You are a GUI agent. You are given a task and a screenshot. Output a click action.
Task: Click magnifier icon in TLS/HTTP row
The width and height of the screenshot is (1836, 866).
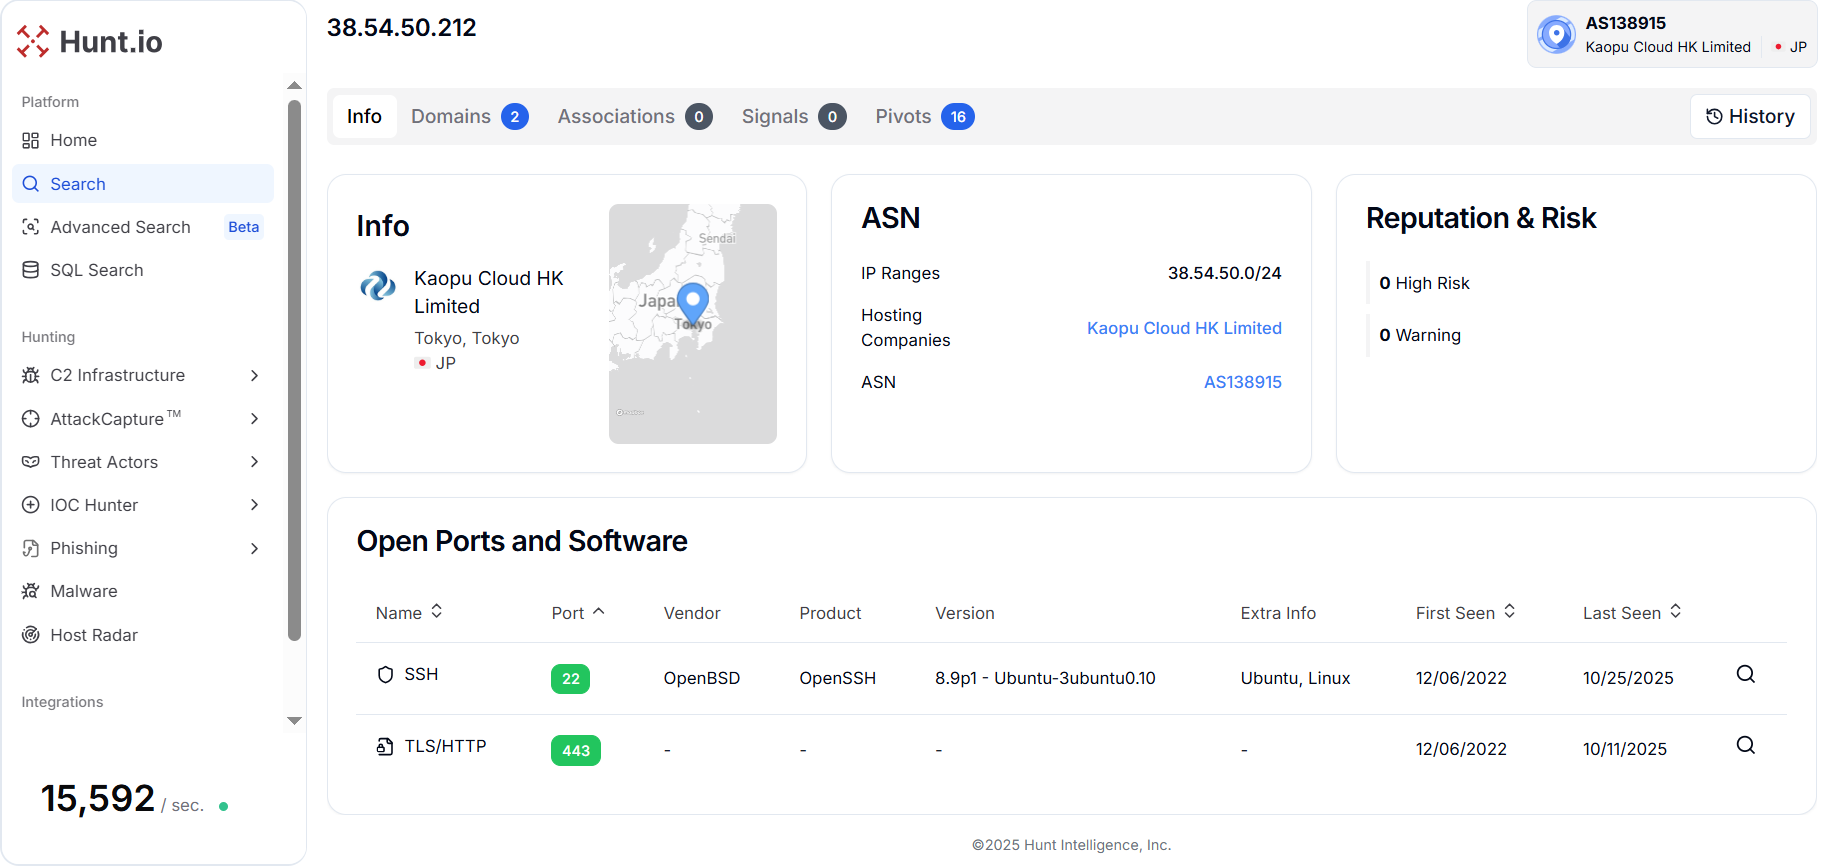coord(1745,745)
